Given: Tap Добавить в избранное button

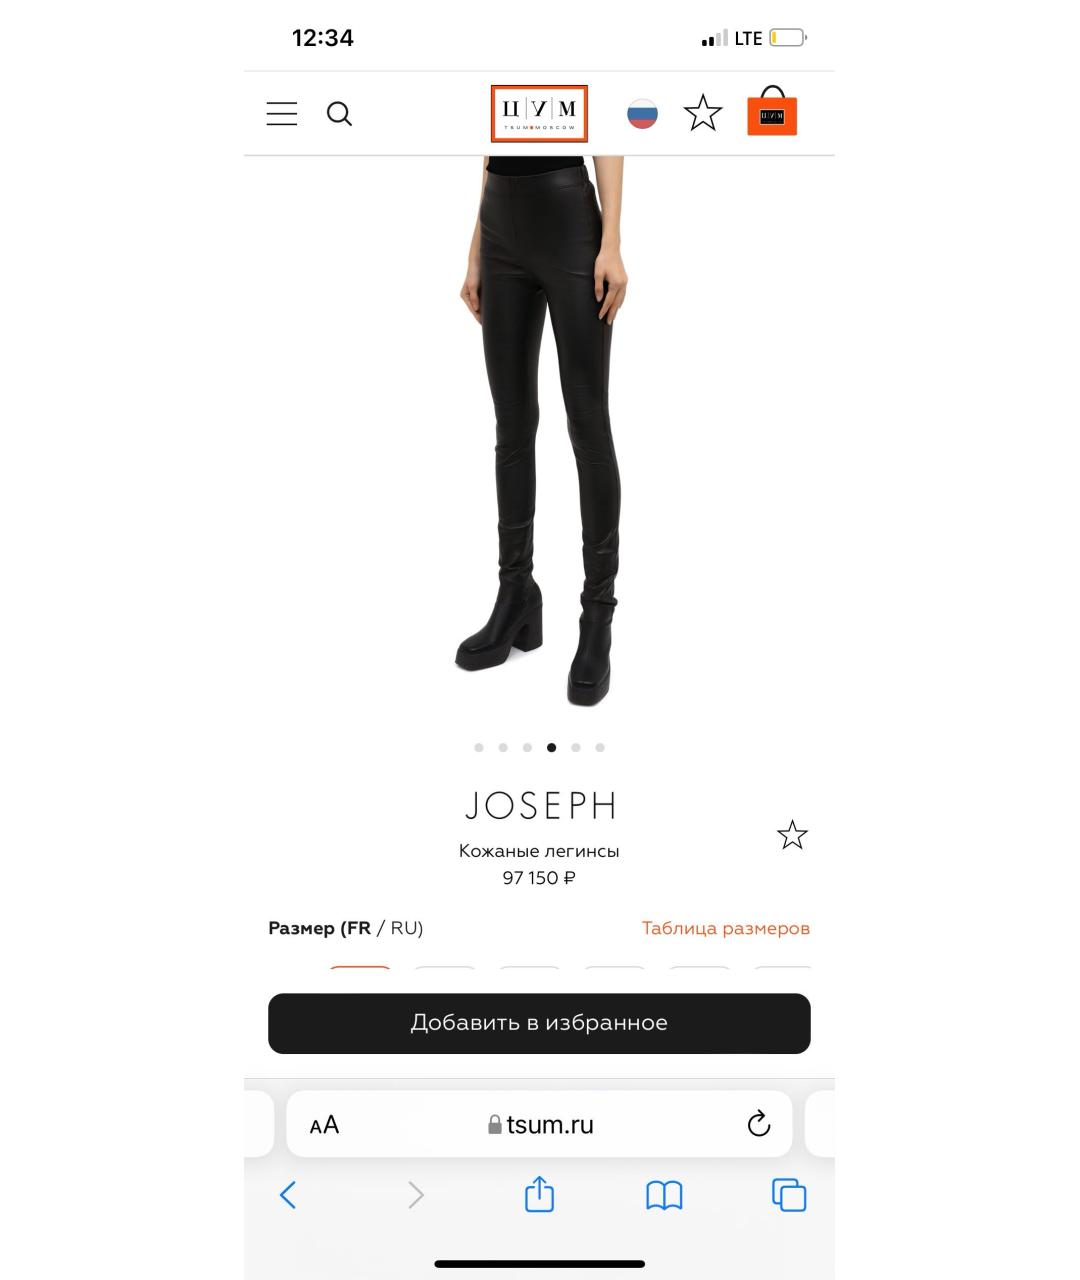Looking at the screenshot, I should [539, 1023].
